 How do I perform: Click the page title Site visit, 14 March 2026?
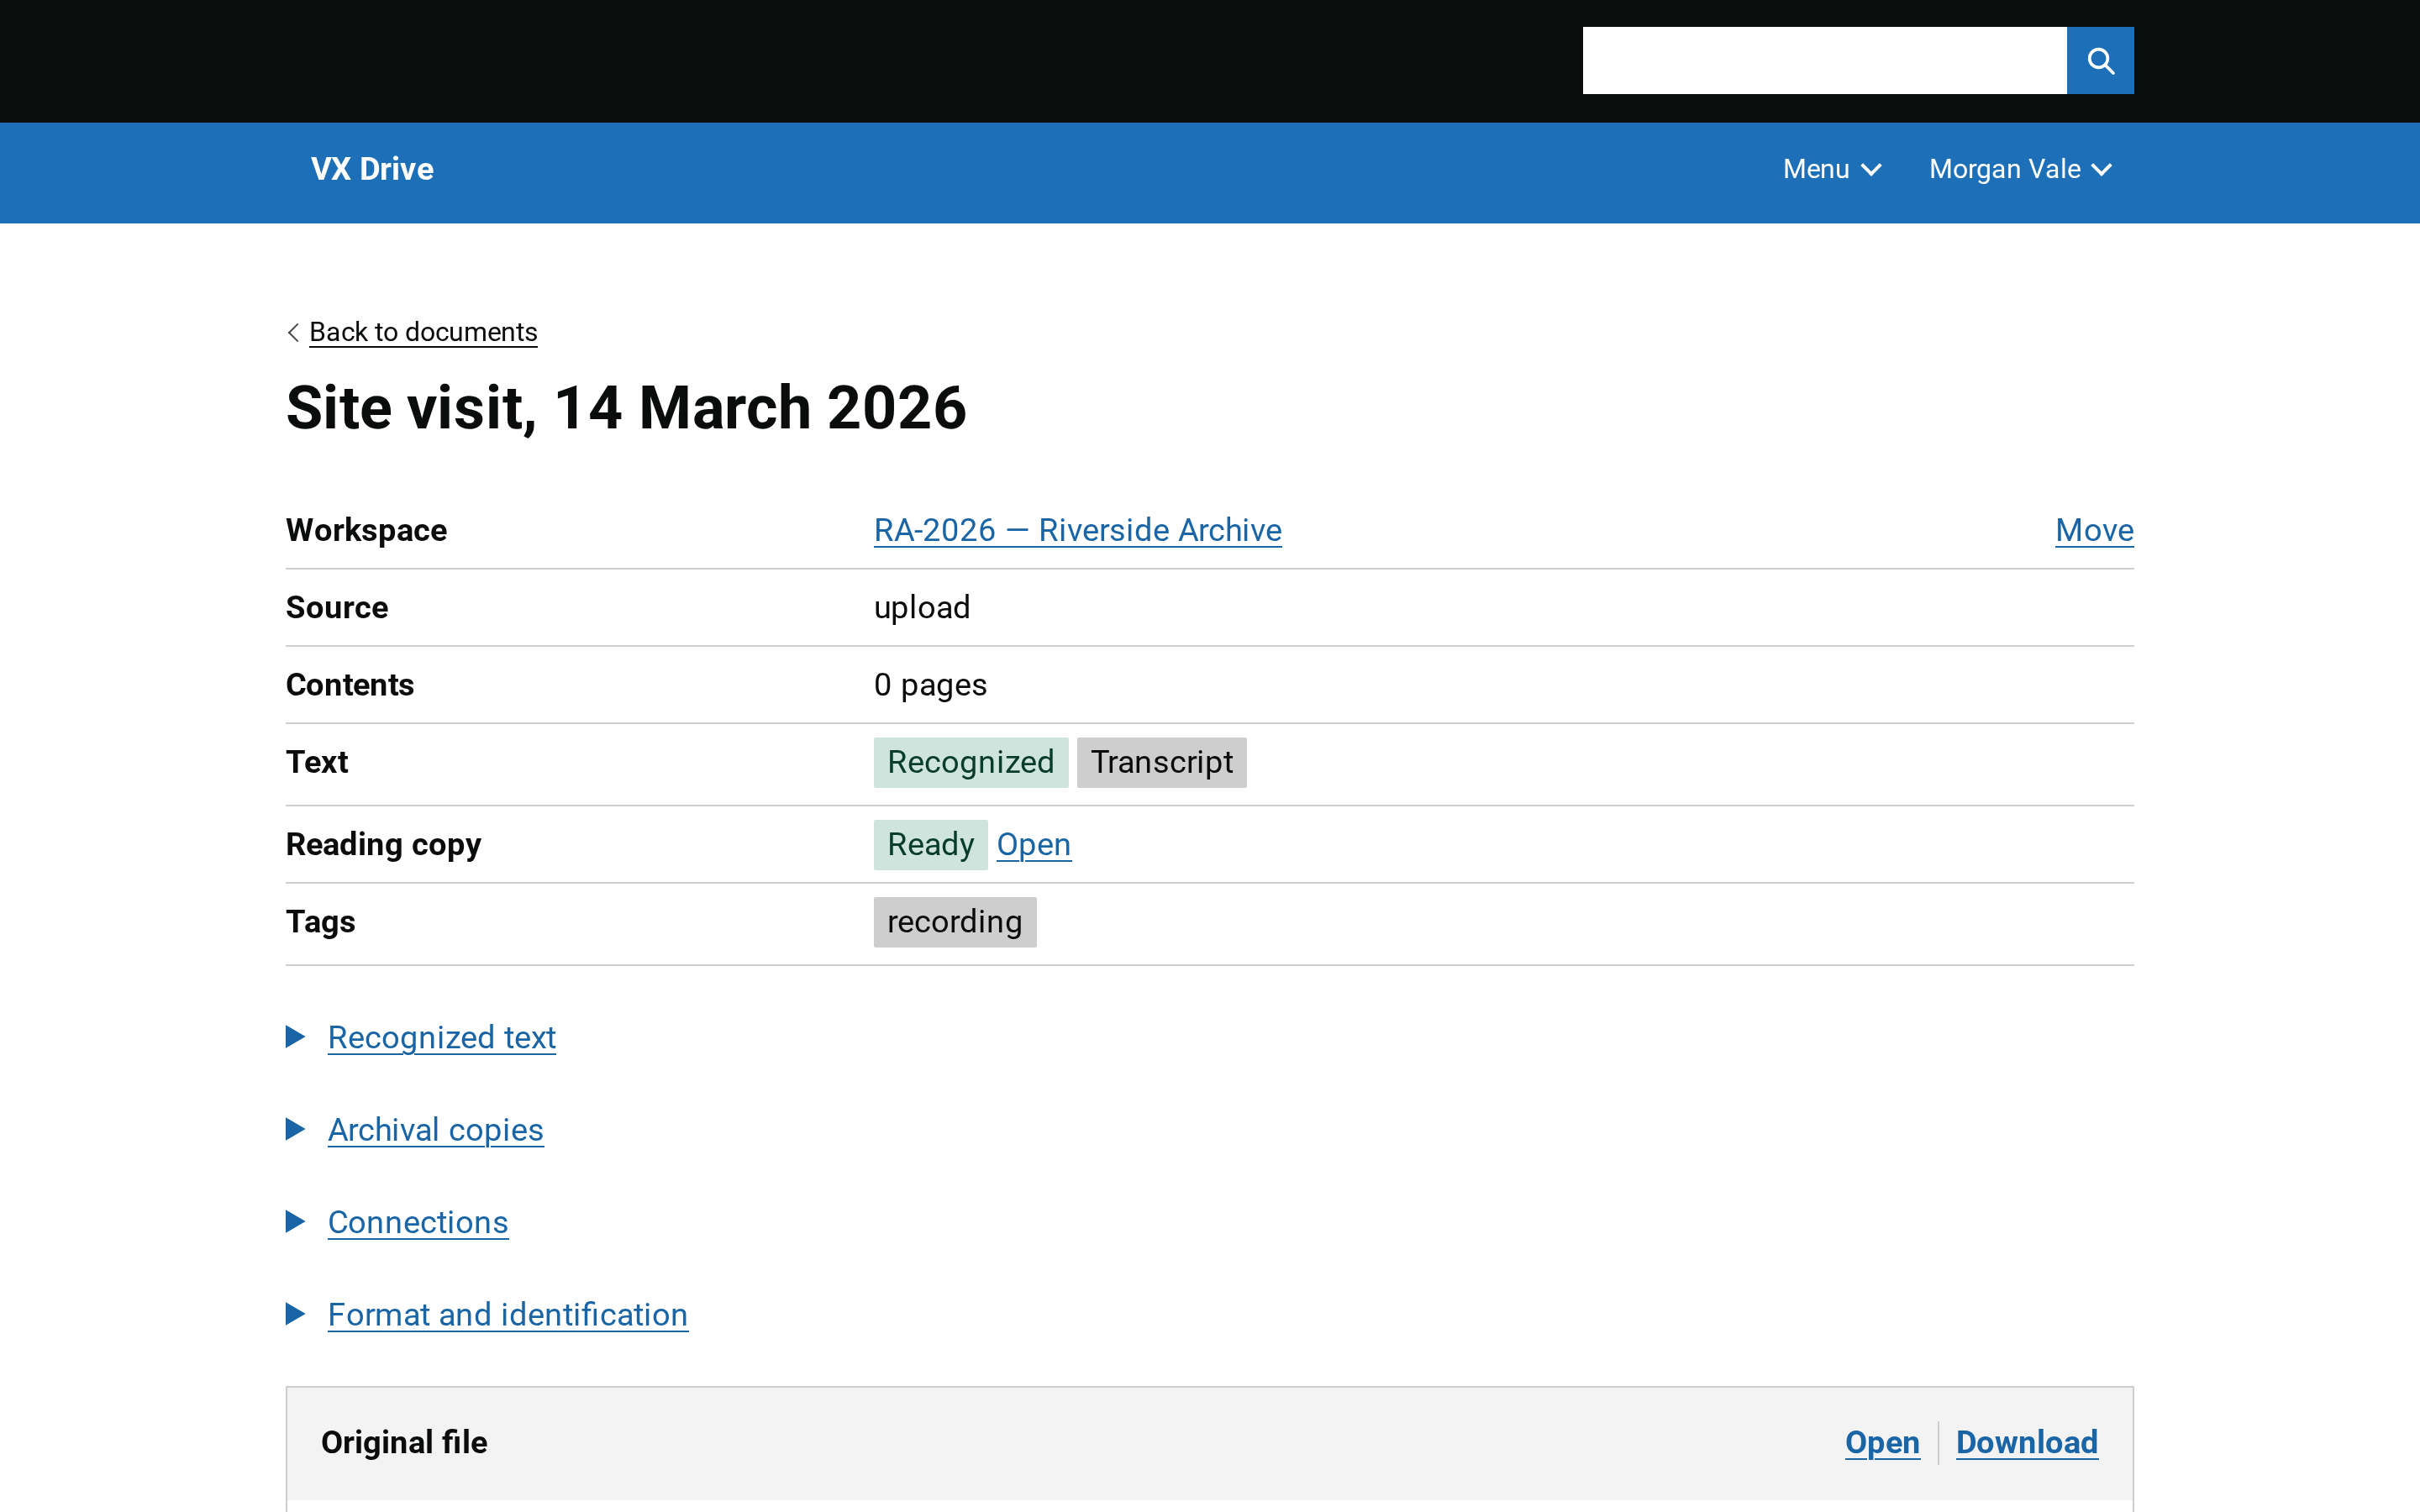626,408
